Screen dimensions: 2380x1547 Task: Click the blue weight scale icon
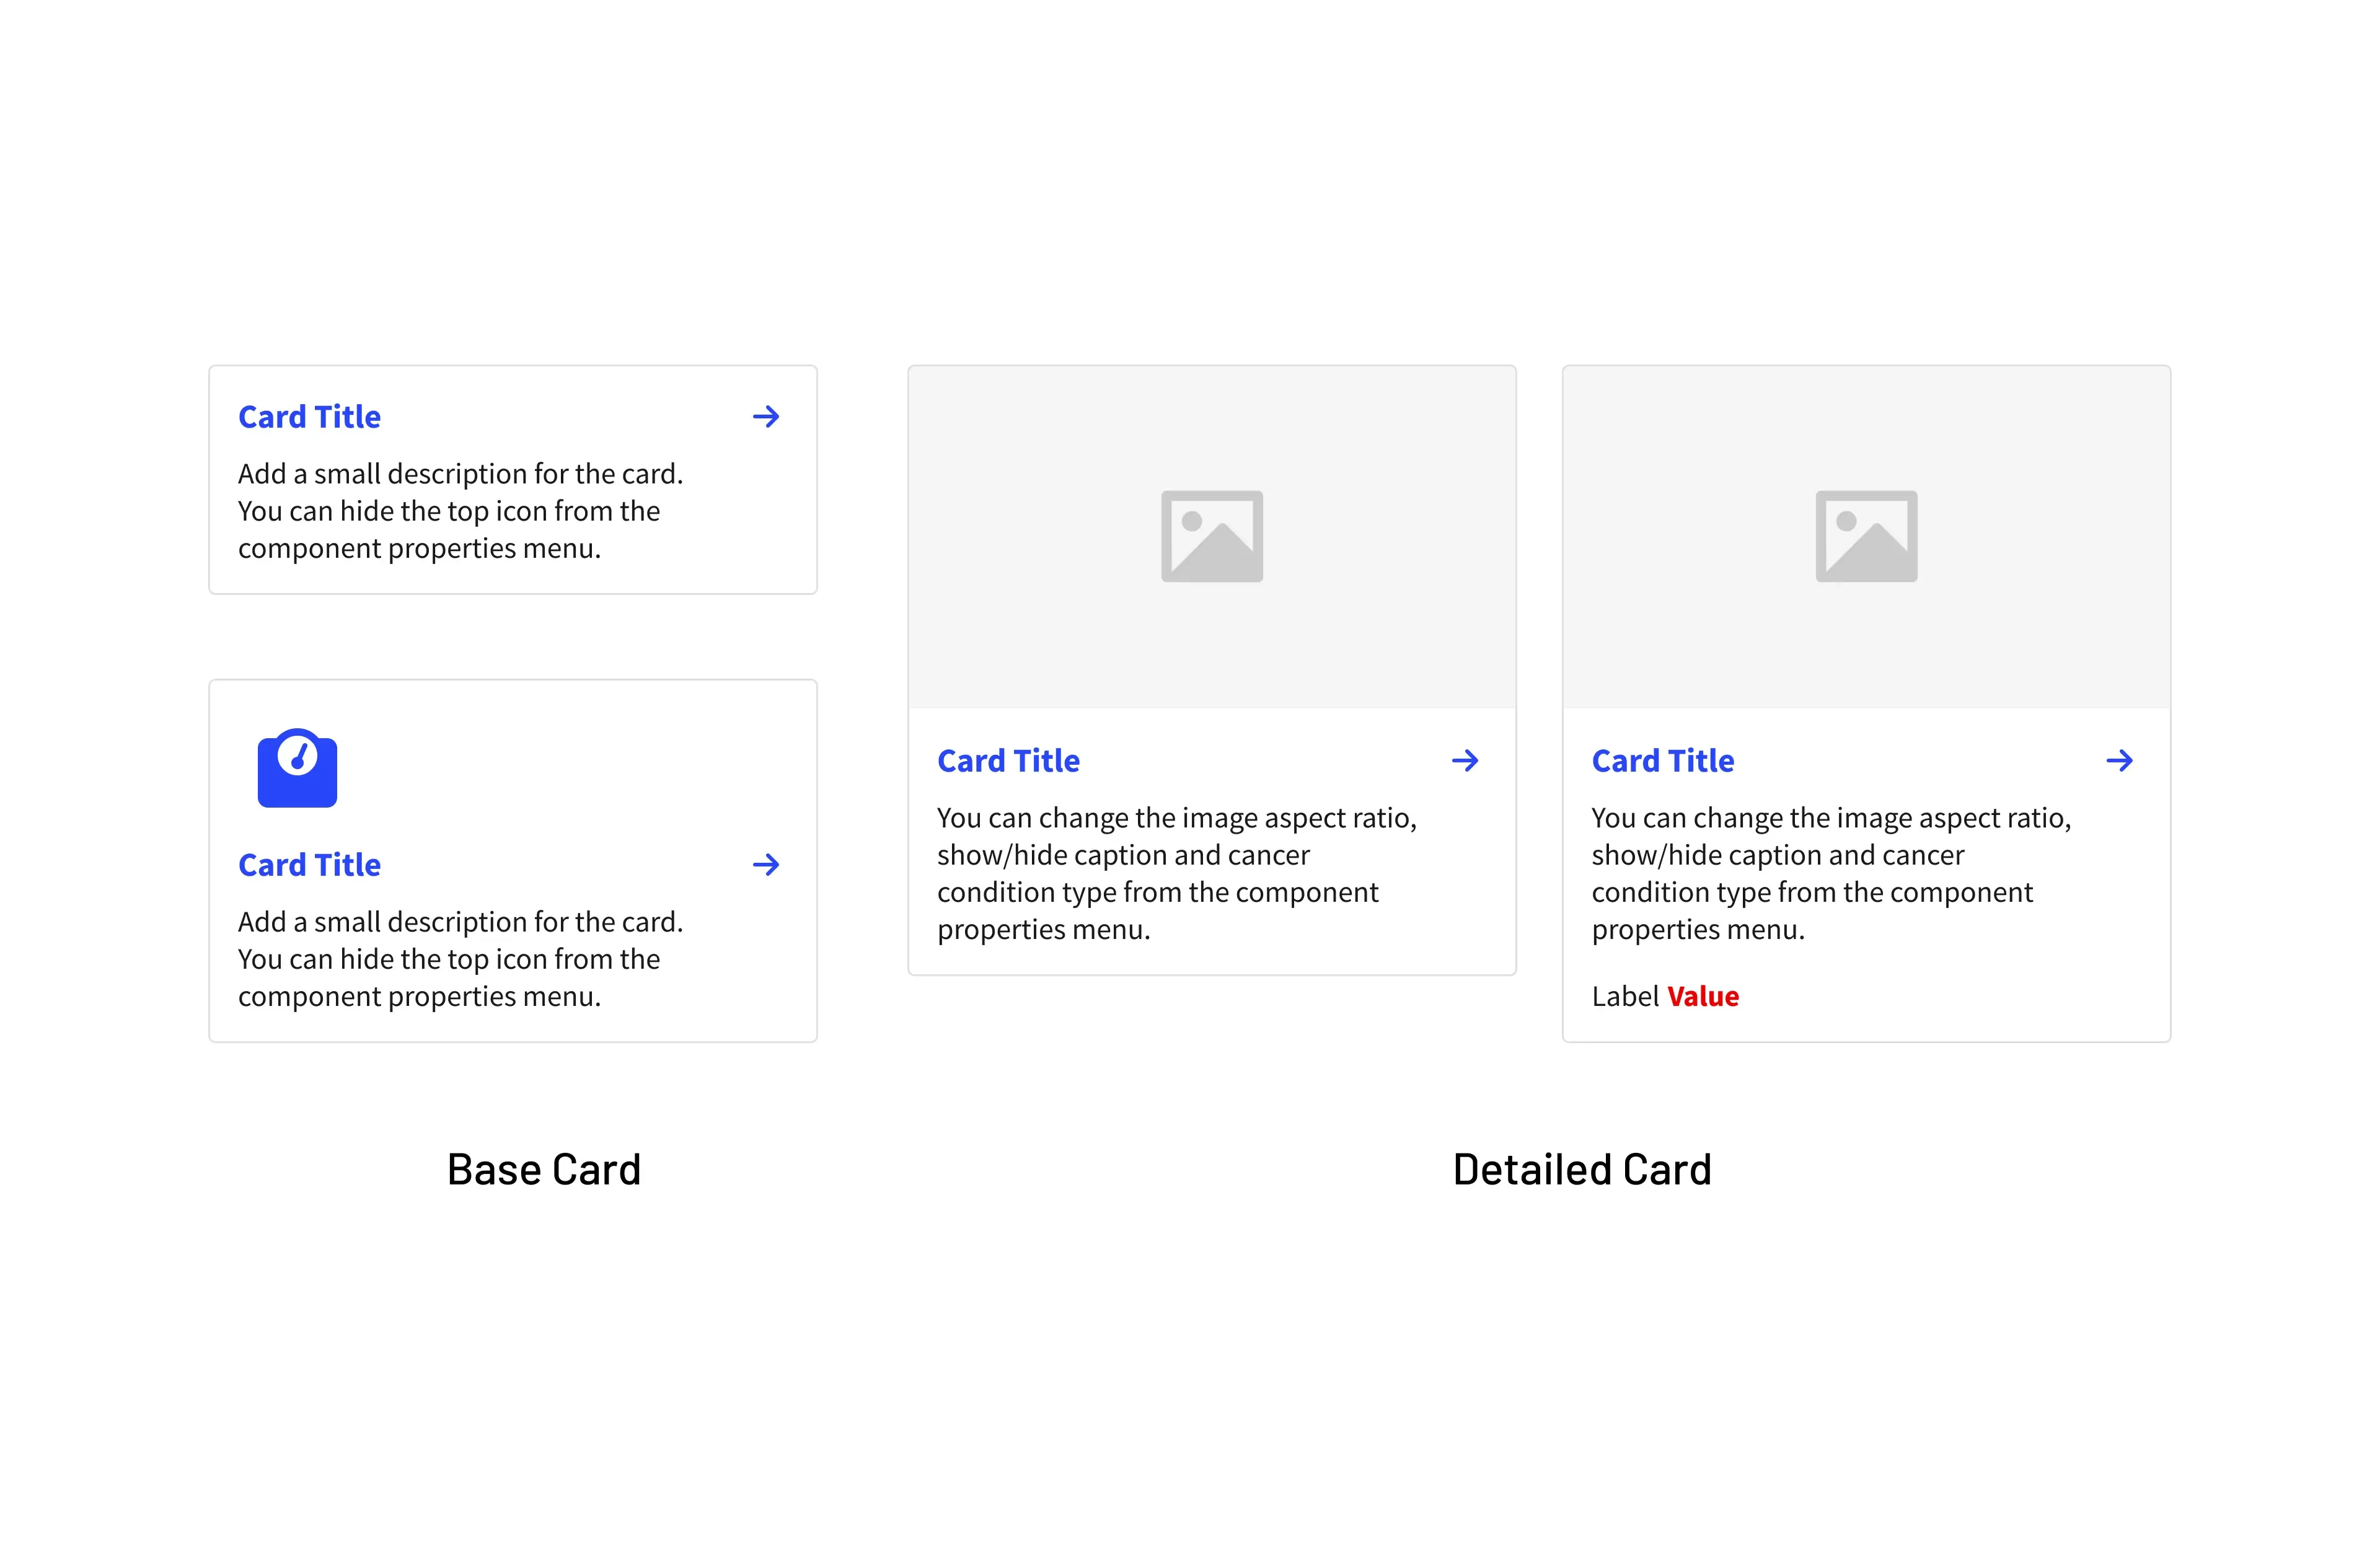(x=297, y=768)
